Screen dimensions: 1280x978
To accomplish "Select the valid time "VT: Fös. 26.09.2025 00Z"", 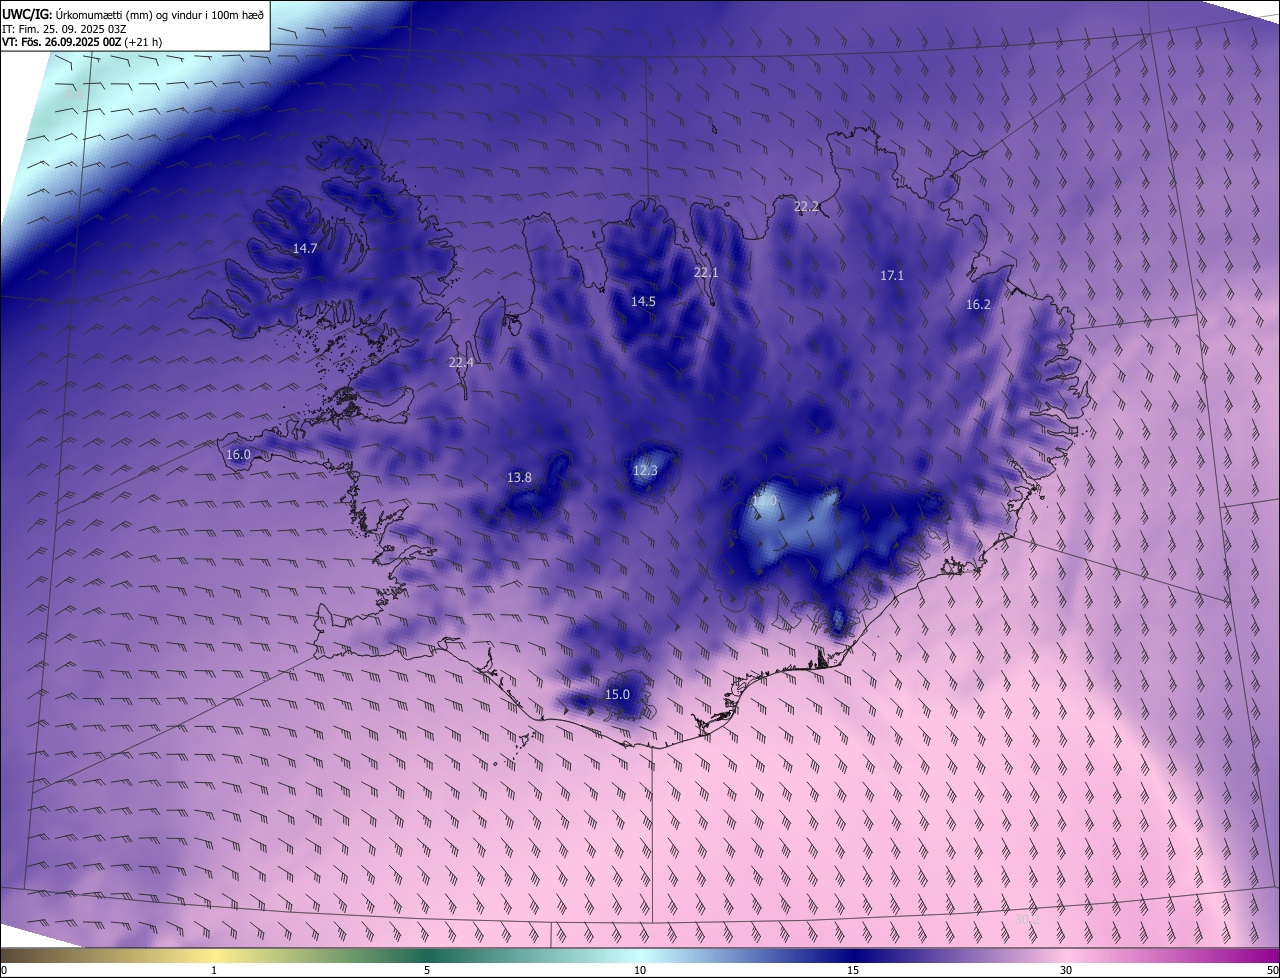I will (61, 42).
